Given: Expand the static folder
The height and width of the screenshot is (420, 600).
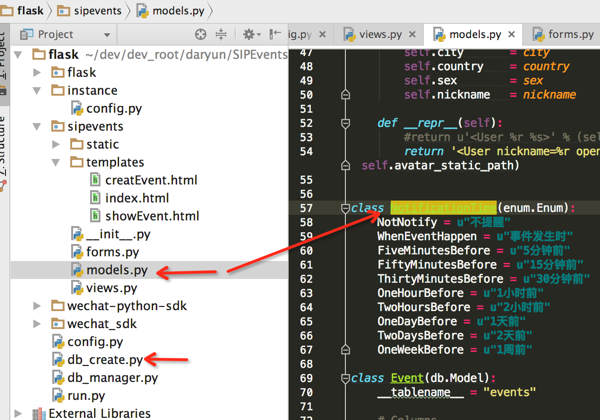Looking at the screenshot, I should pyautogui.click(x=55, y=145).
